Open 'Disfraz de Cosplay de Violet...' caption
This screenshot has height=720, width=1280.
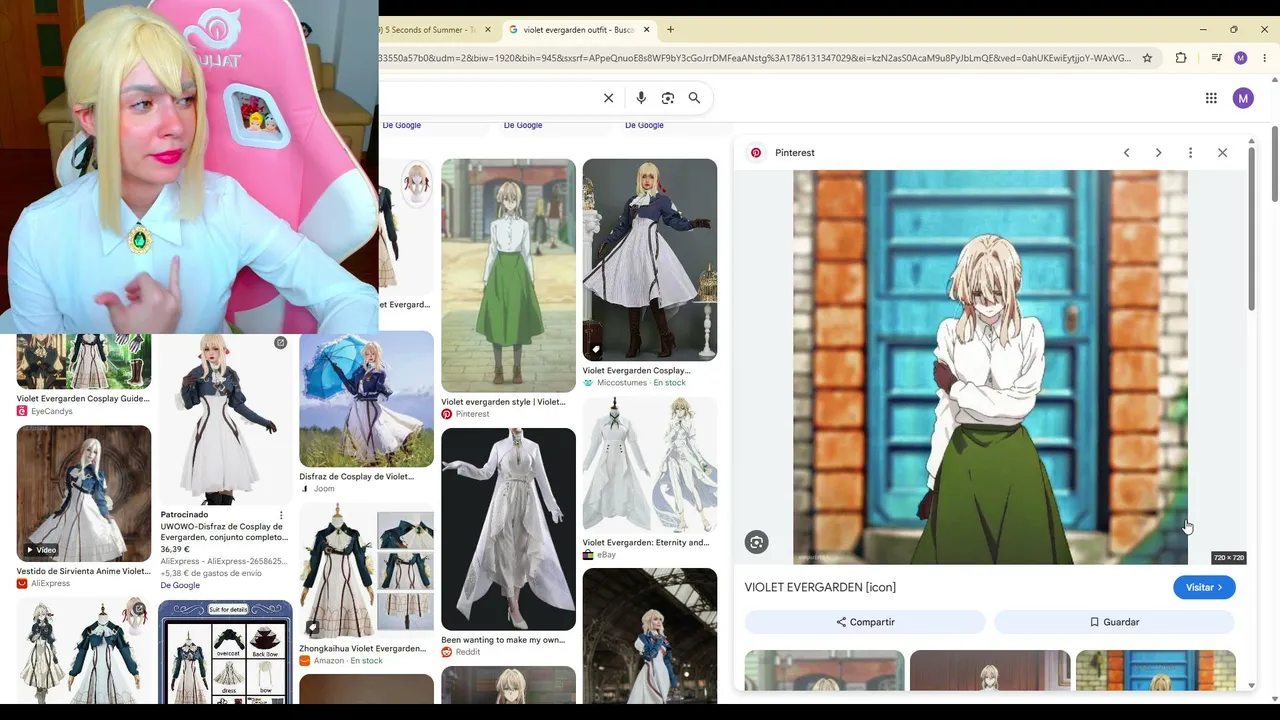(x=356, y=476)
